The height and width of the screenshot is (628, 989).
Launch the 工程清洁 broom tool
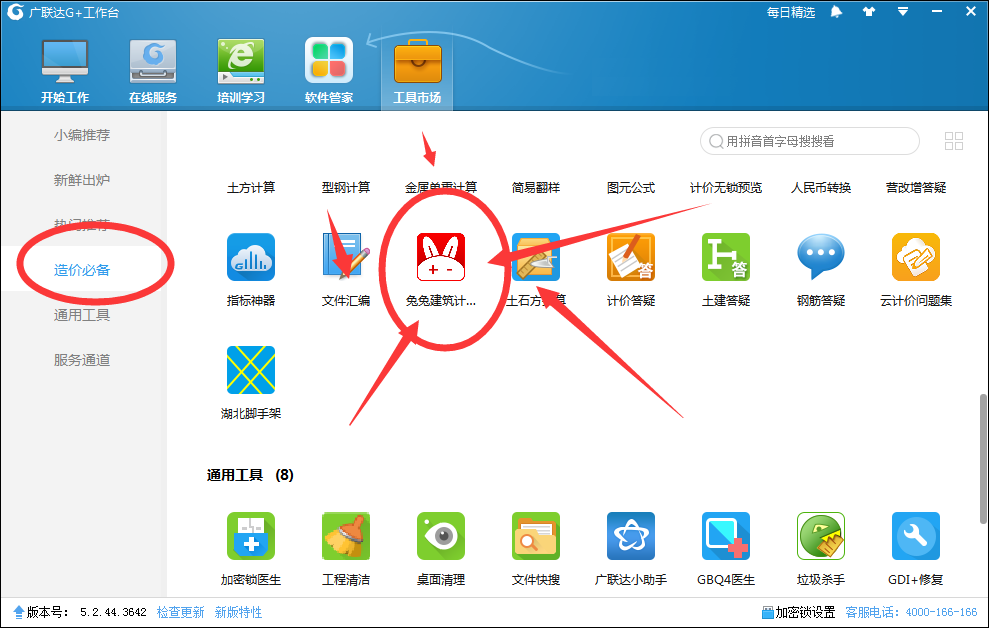pyautogui.click(x=346, y=536)
